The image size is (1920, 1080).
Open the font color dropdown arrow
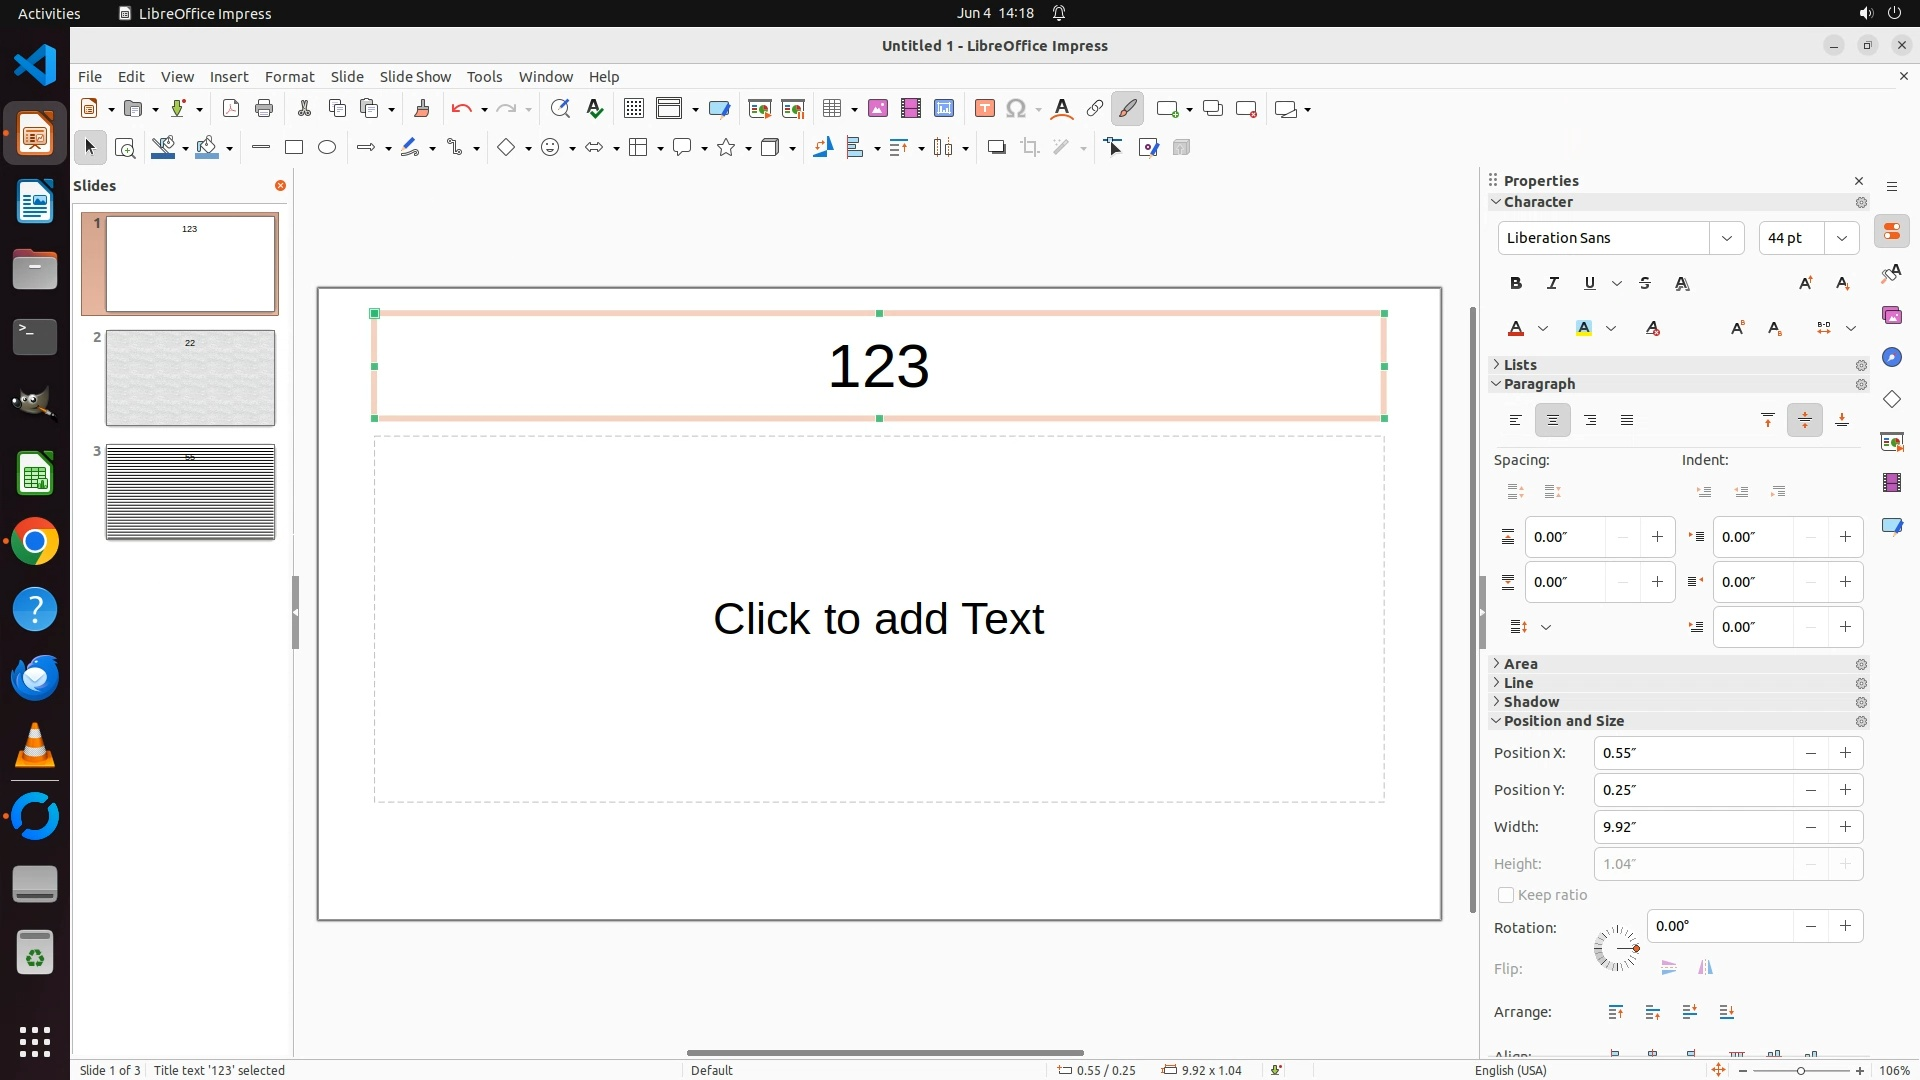(x=1543, y=329)
